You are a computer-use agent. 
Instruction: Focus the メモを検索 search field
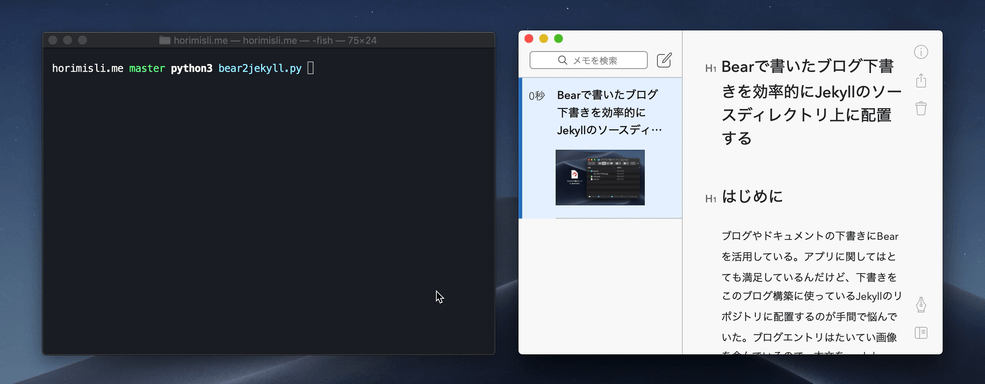tap(589, 60)
